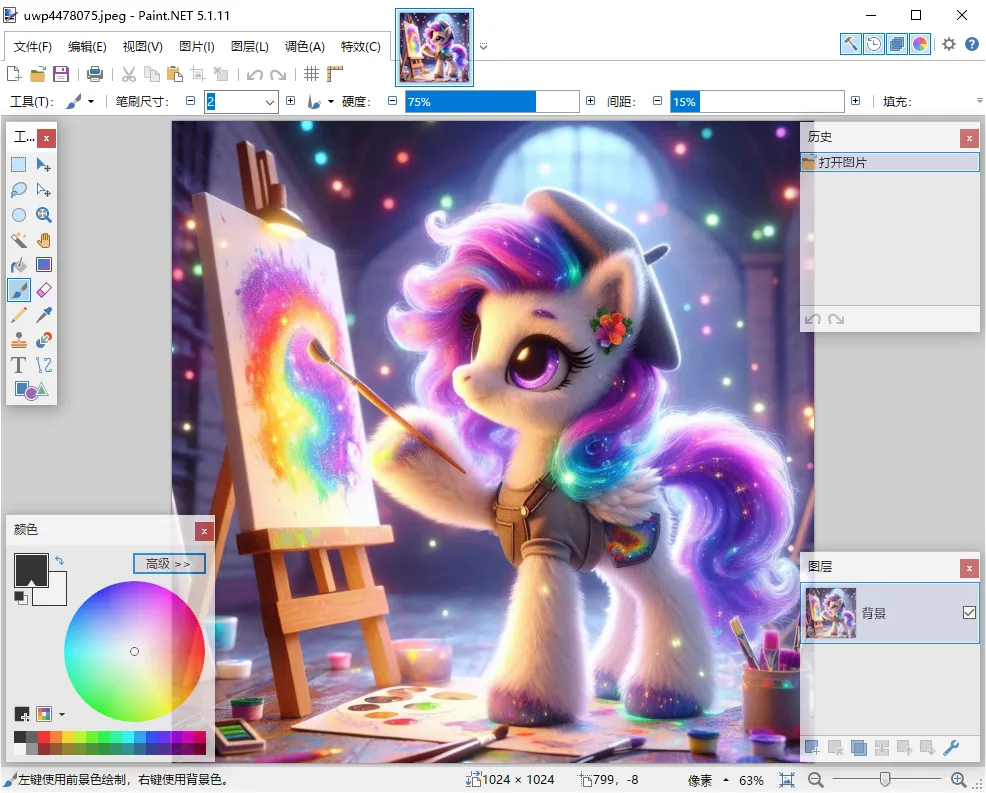Select the Move Selection tool
The width and height of the screenshot is (986, 793).
click(x=43, y=190)
